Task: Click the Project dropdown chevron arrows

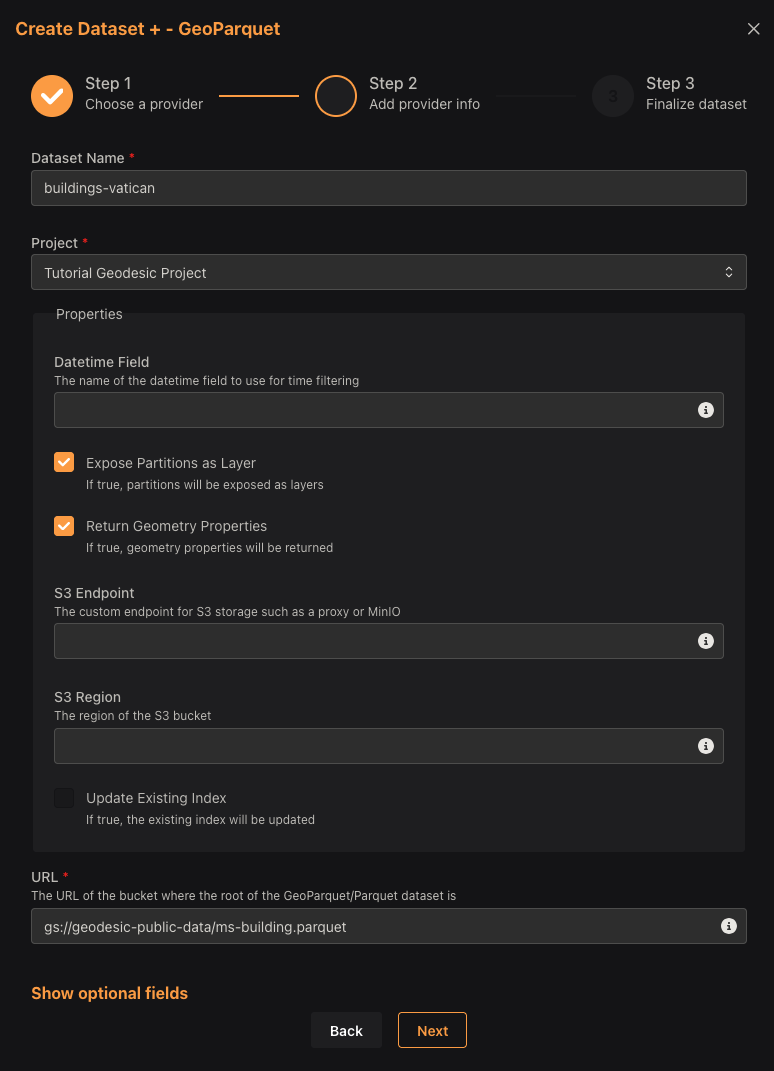Action: (x=729, y=273)
